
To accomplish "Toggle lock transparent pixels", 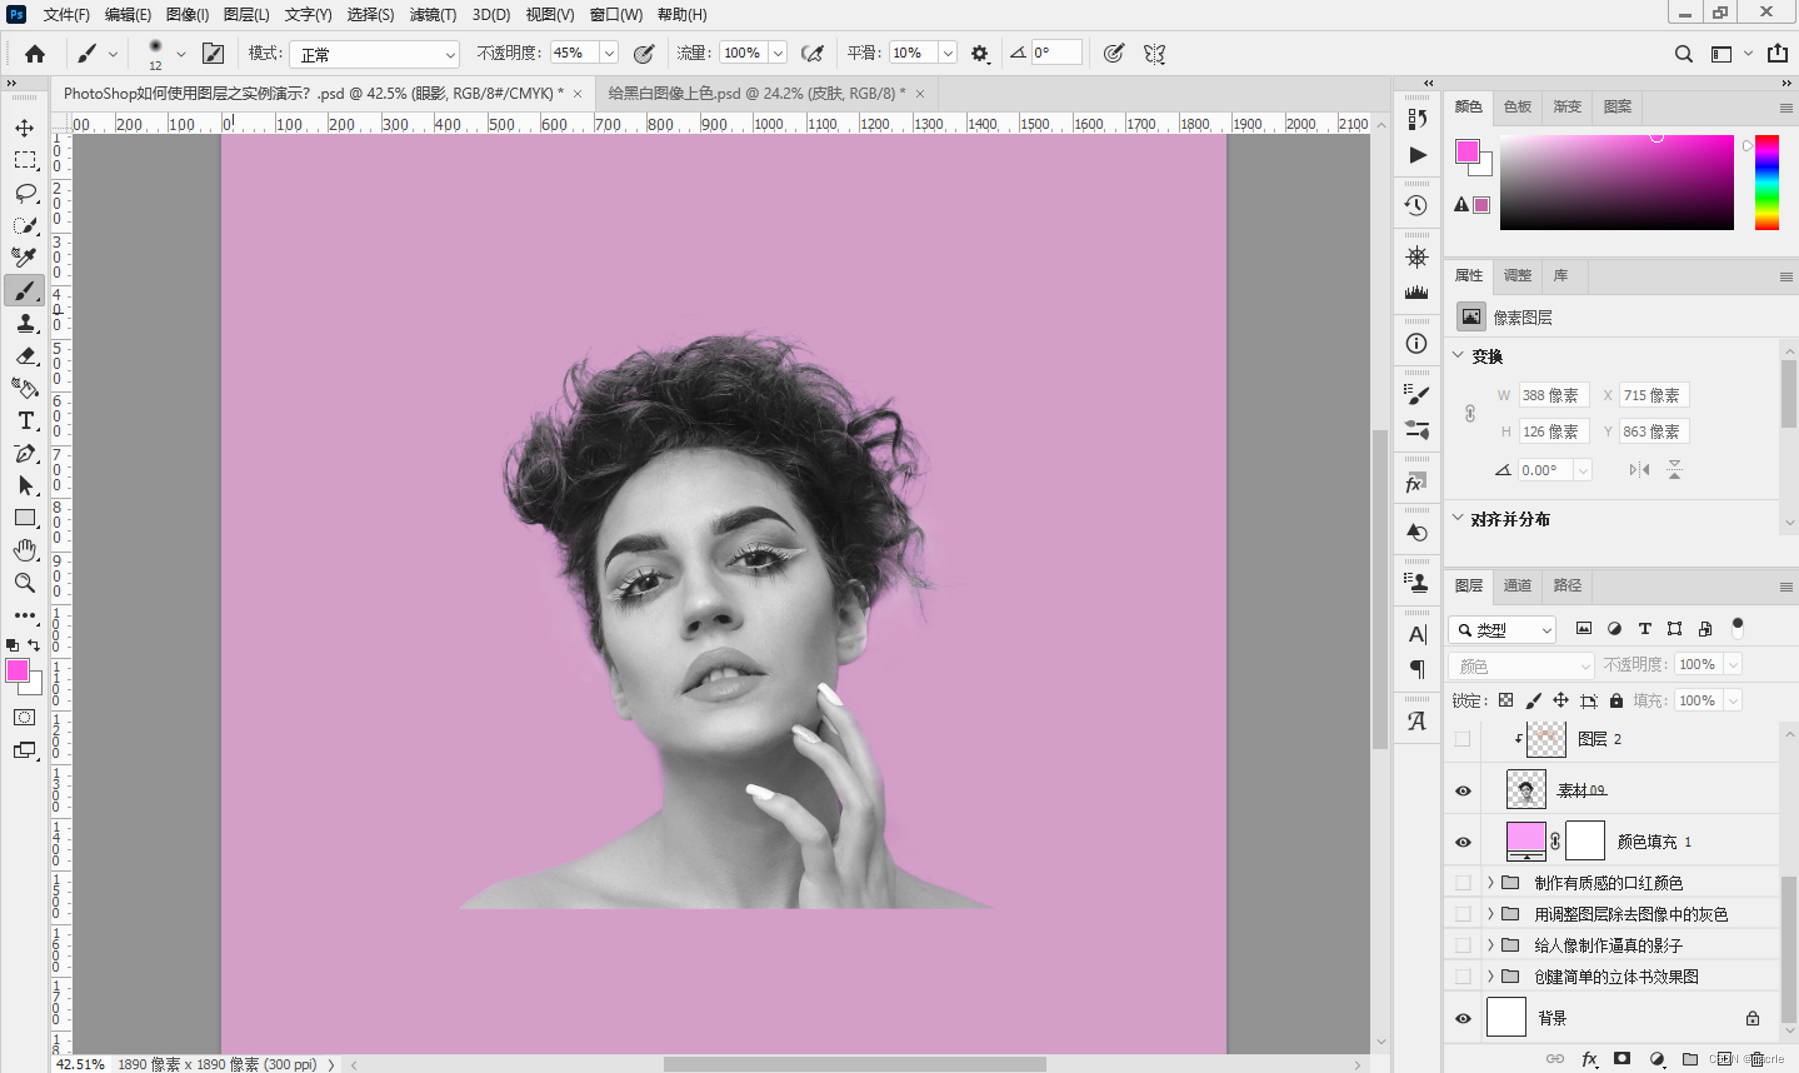I will [1506, 700].
